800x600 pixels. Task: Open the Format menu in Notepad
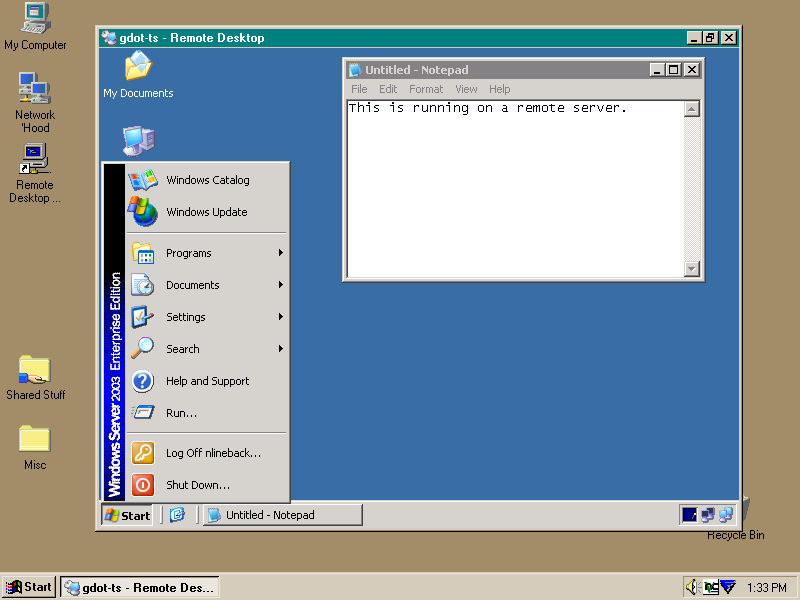click(x=426, y=89)
